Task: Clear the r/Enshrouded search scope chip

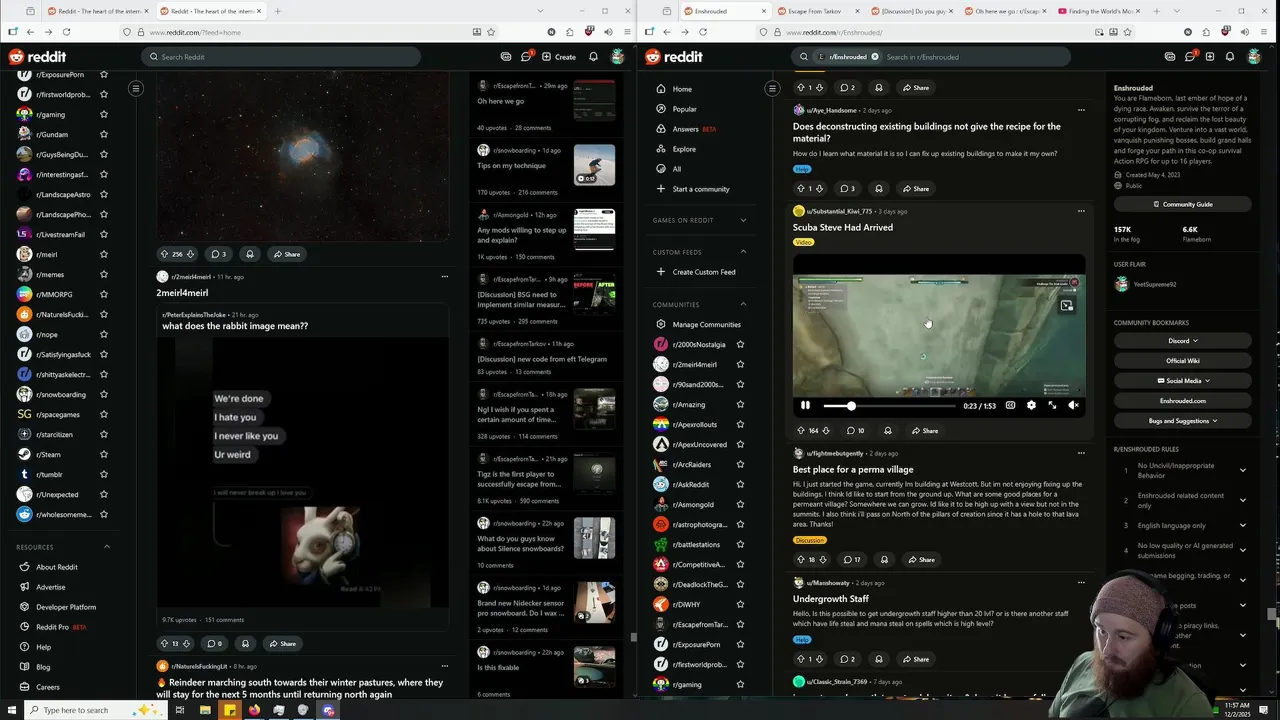Action: (x=874, y=57)
